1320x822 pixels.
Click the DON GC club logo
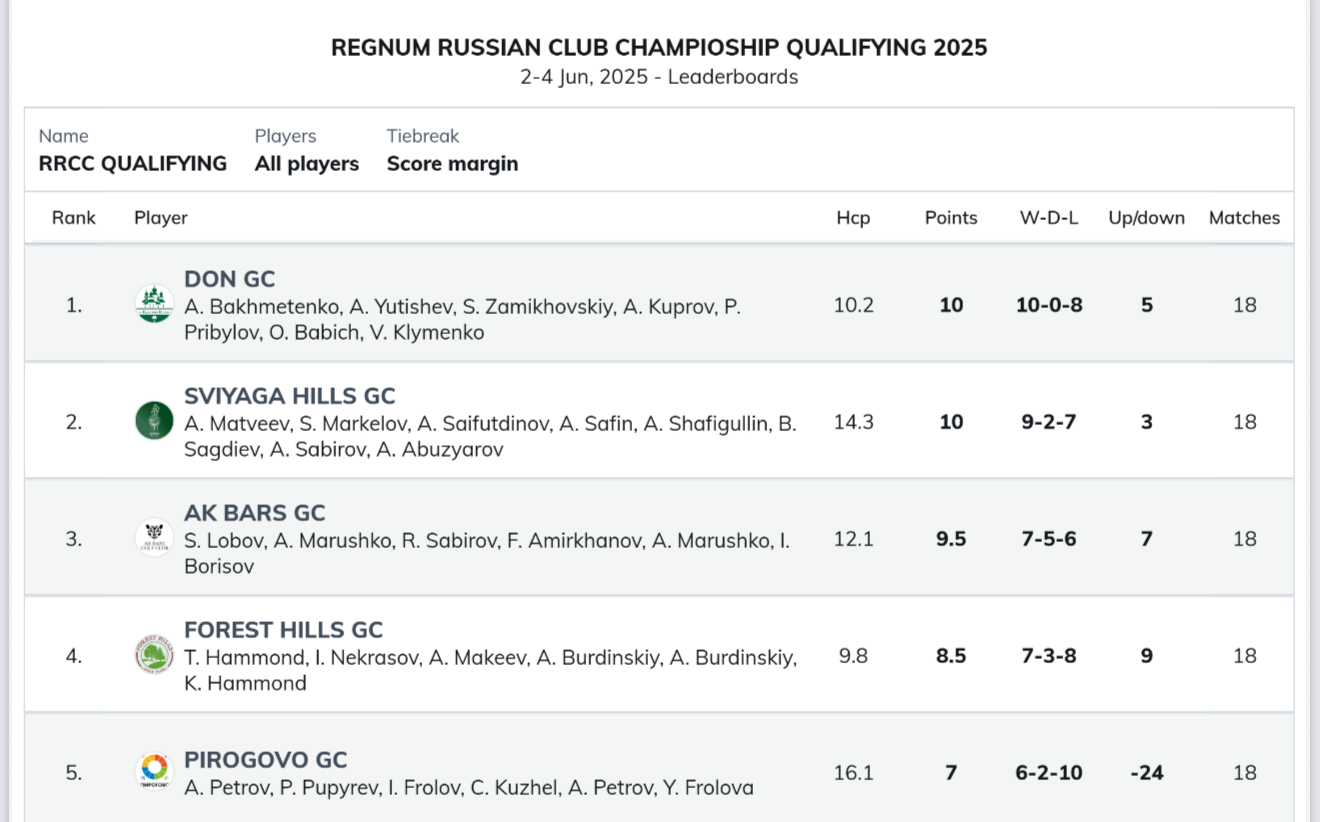pos(154,305)
